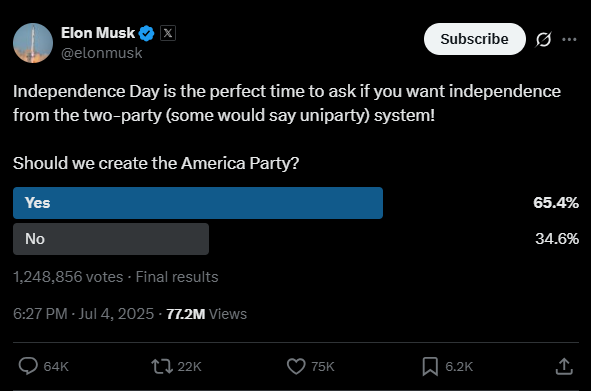Image resolution: width=591 pixels, height=391 pixels.
Task: Subscribe to Elon Musk
Action: (475, 39)
